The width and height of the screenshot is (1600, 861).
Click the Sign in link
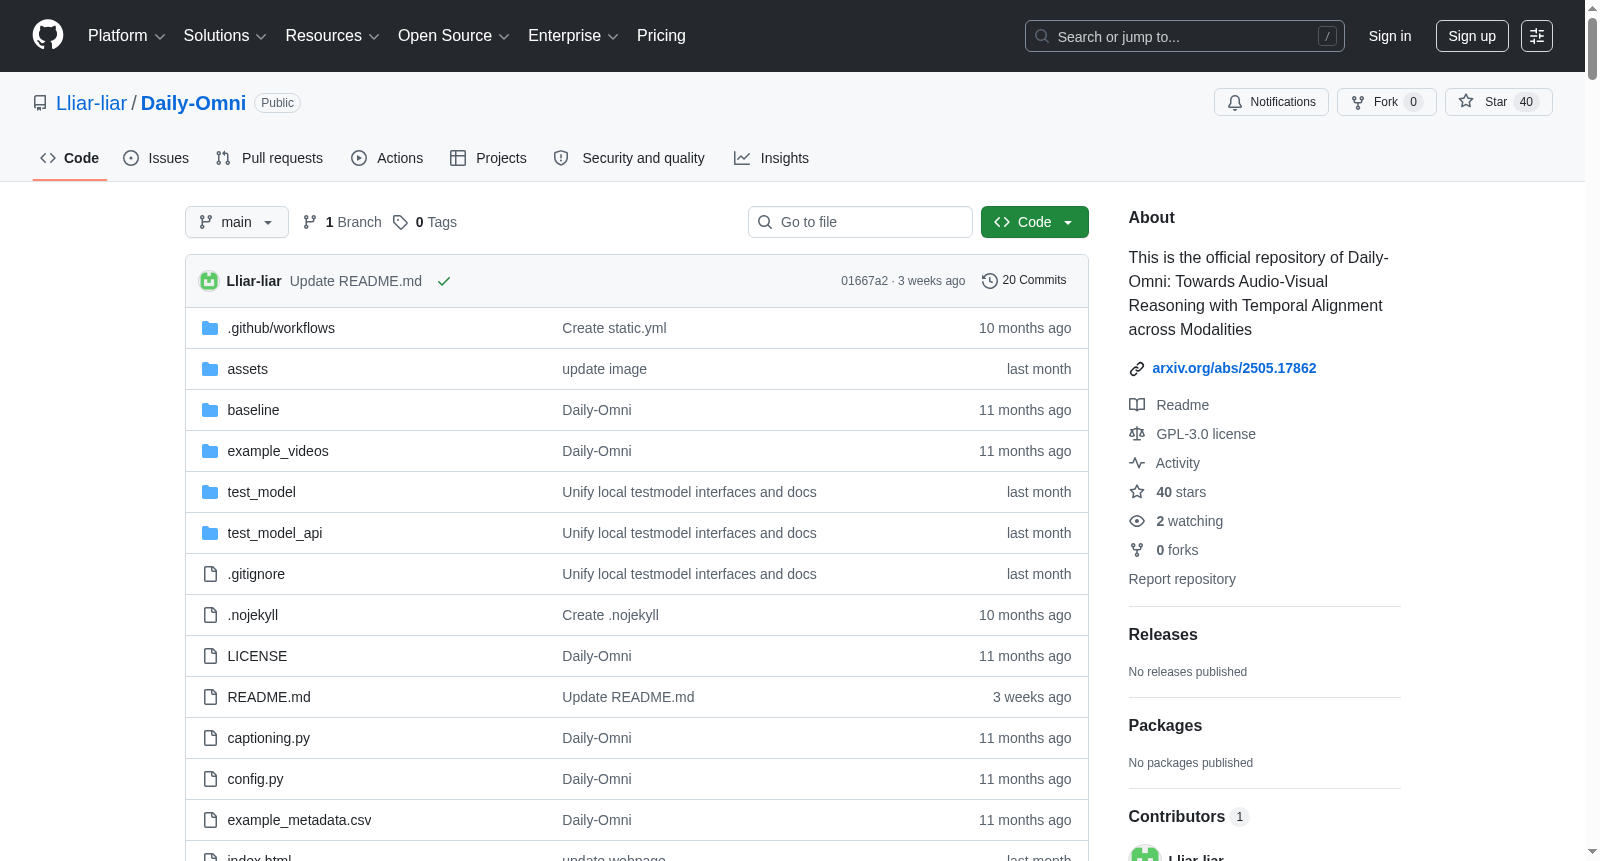pyautogui.click(x=1390, y=36)
